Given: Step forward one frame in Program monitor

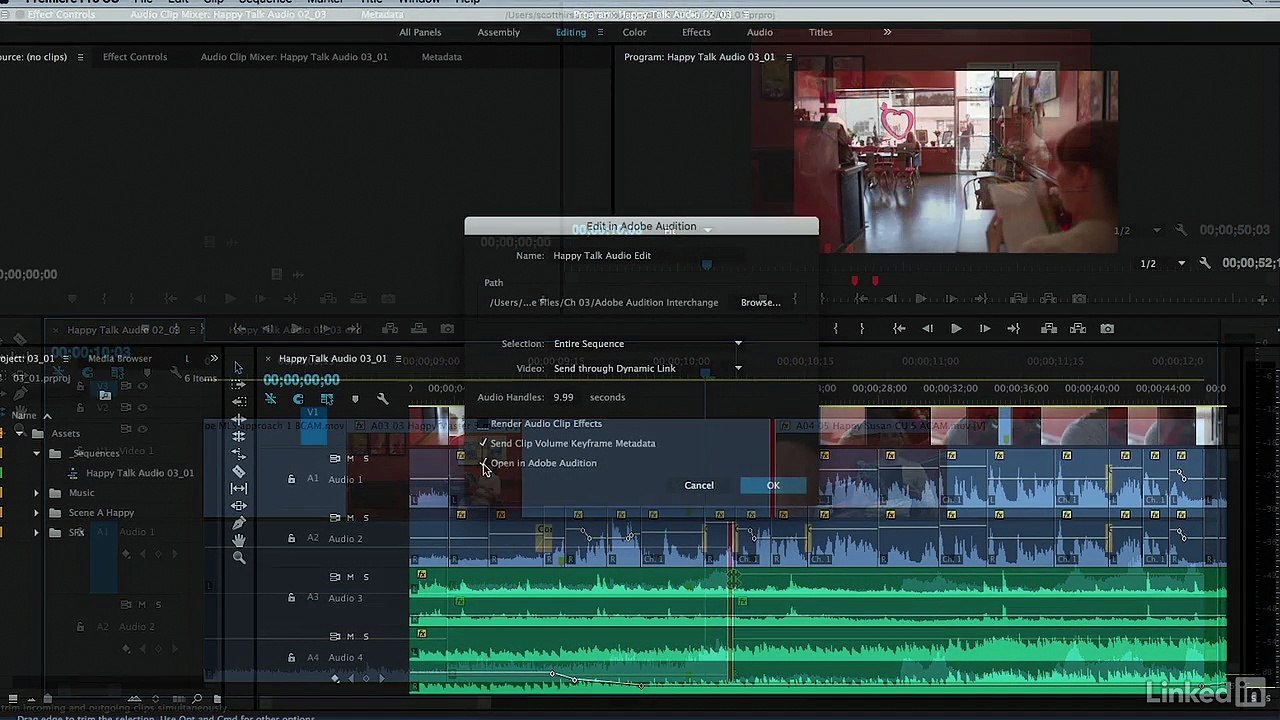Looking at the screenshot, I should (985, 328).
